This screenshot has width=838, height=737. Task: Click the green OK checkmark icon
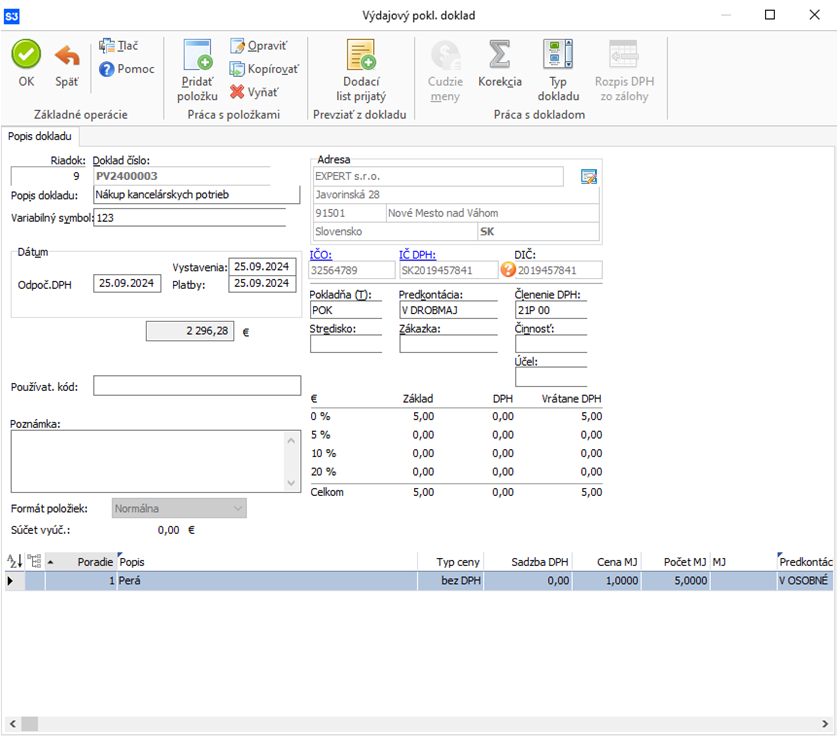pyautogui.click(x=26, y=55)
